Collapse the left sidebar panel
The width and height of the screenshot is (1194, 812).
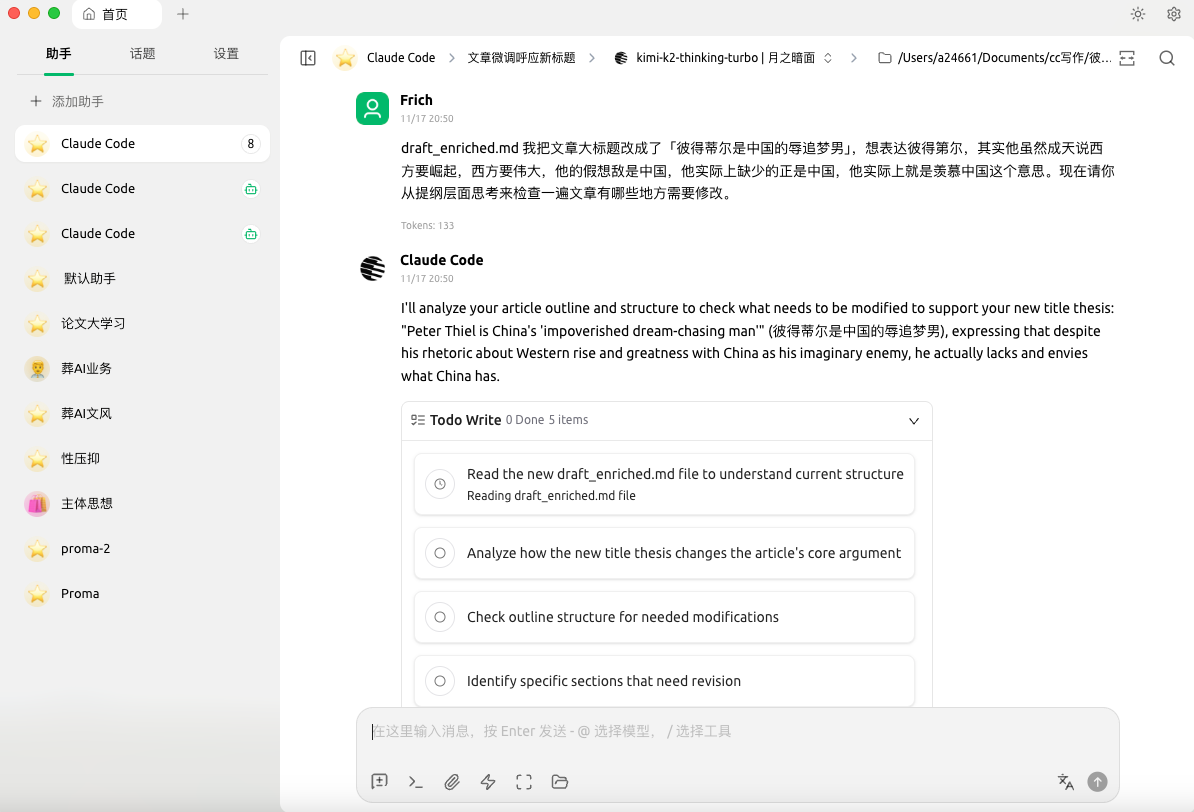(308, 58)
